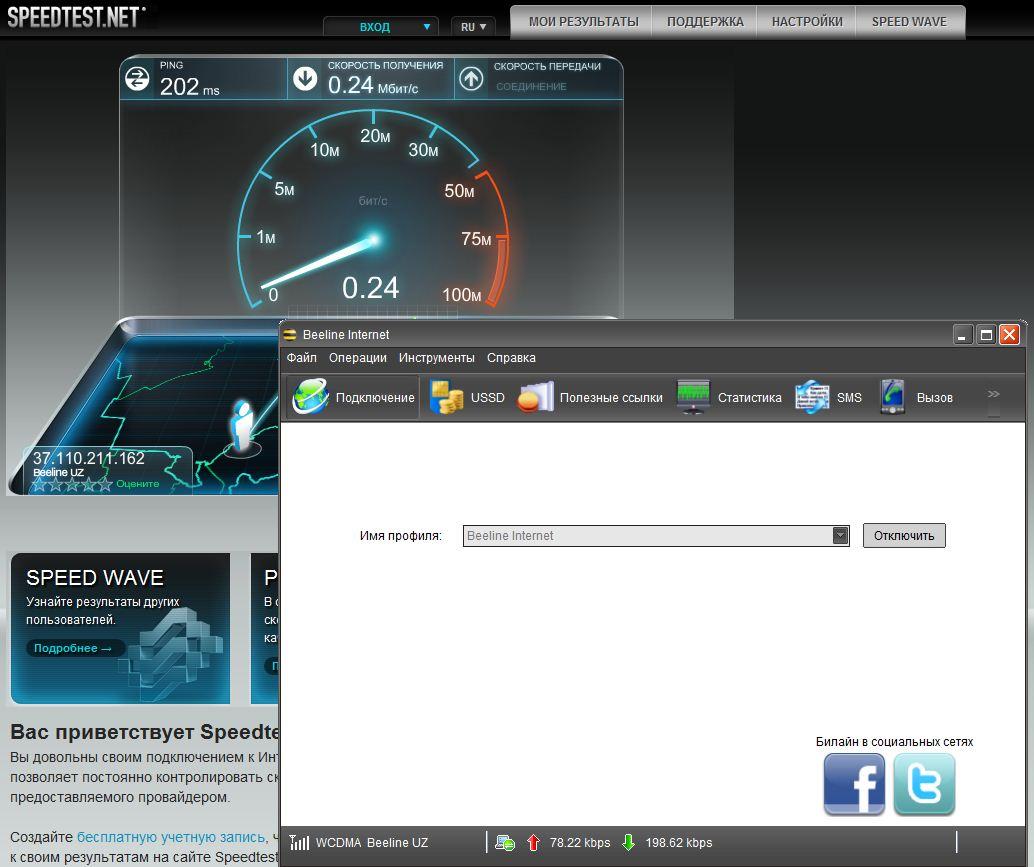The height and width of the screenshot is (867, 1034).
Task: Click the 0.24 Мбит/с download result
Action: (x=373, y=85)
